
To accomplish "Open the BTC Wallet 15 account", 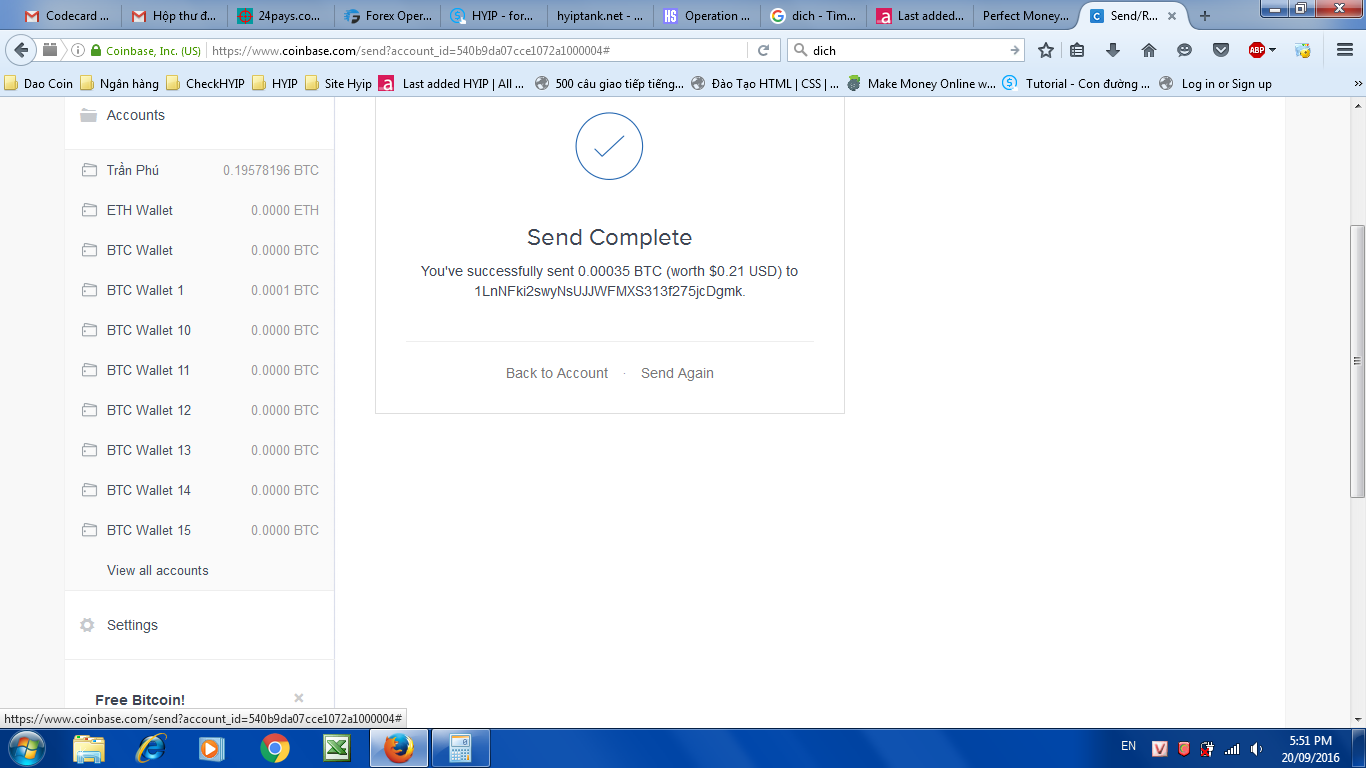I will (x=200, y=530).
